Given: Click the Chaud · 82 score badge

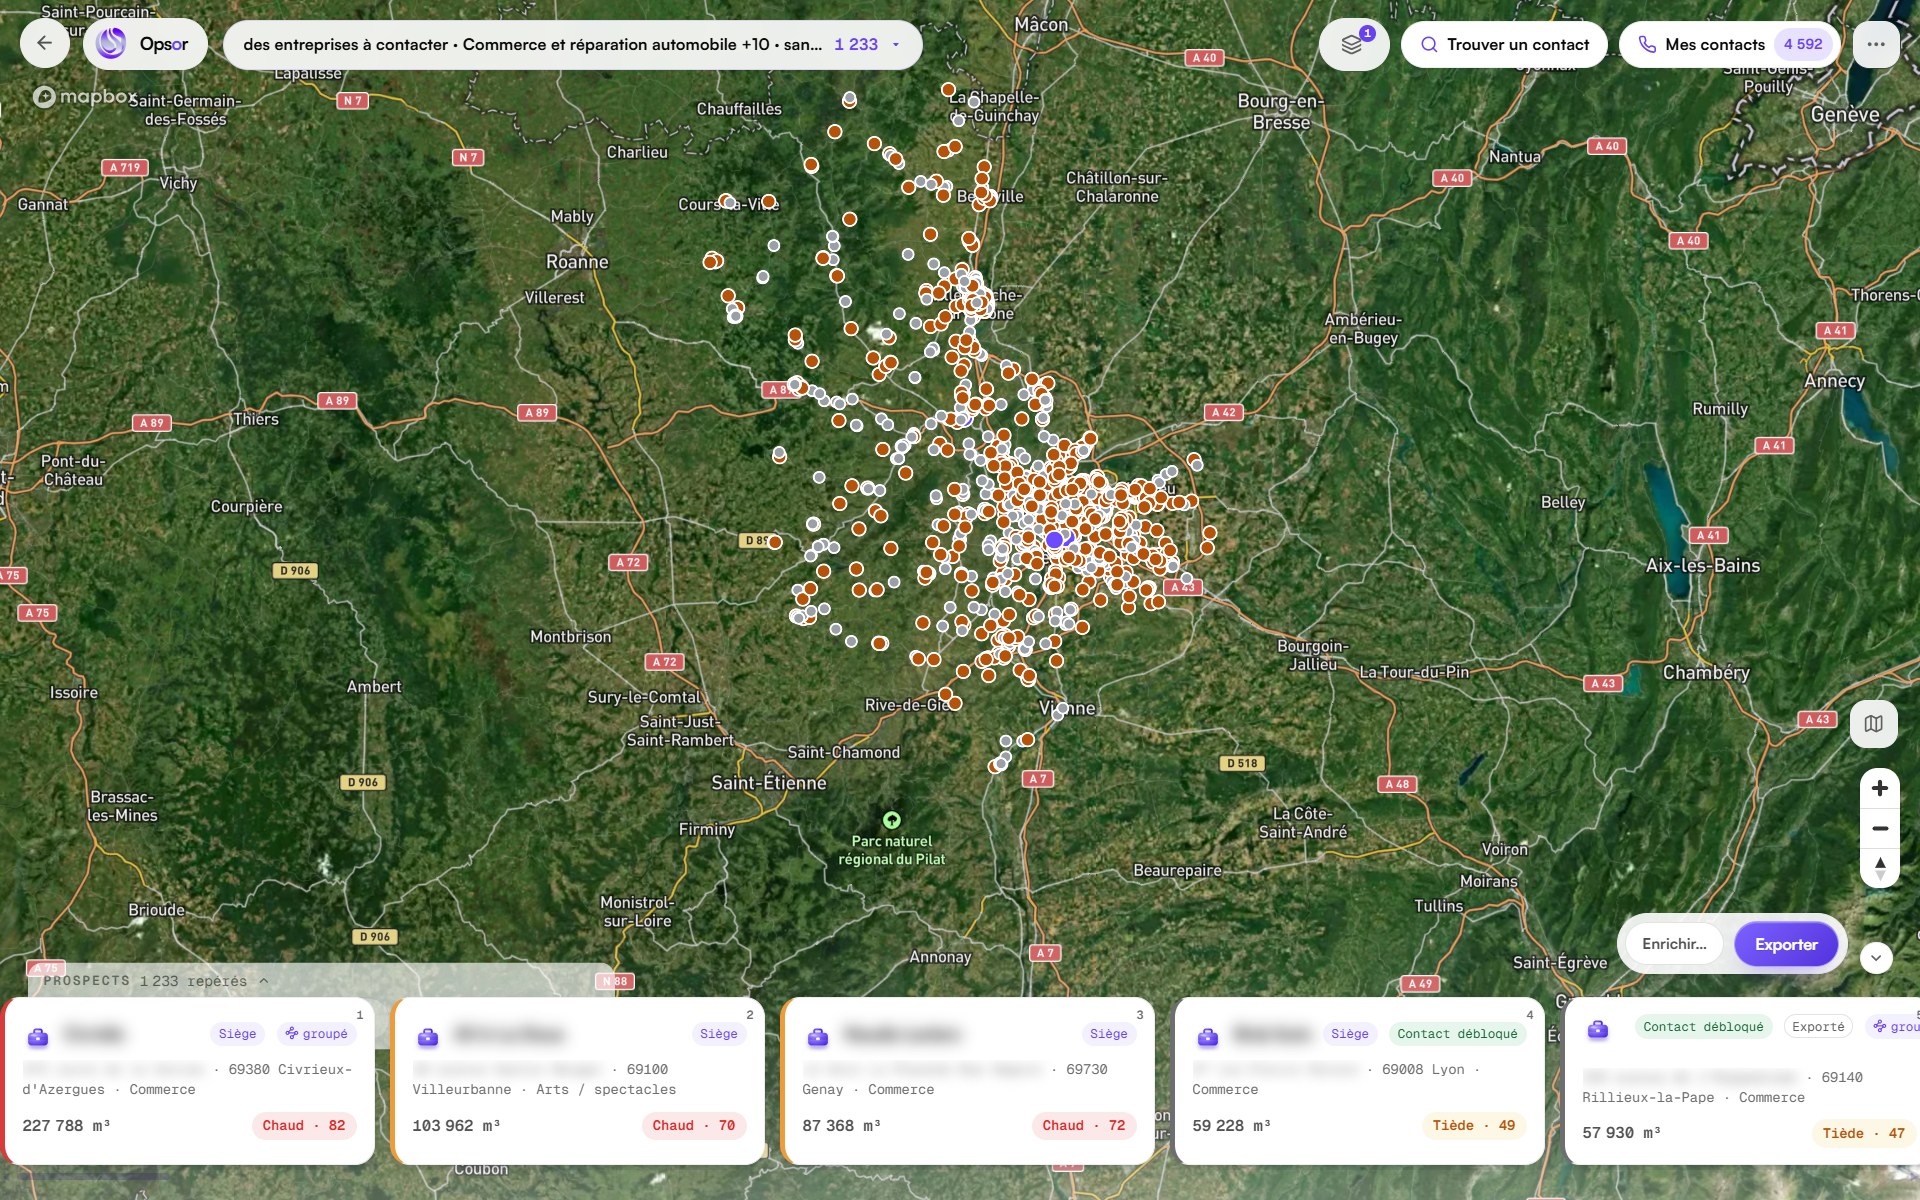Looking at the screenshot, I should (304, 1125).
